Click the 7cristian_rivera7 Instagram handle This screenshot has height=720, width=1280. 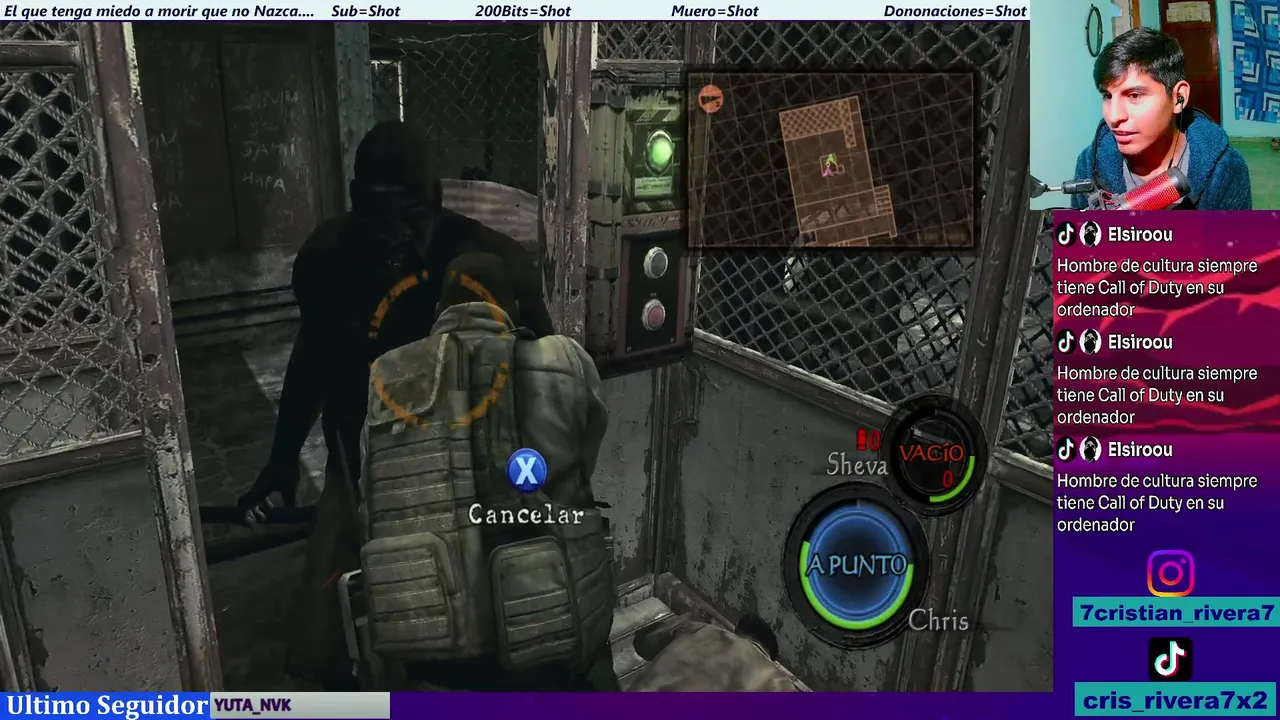(x=1177, y=613)
